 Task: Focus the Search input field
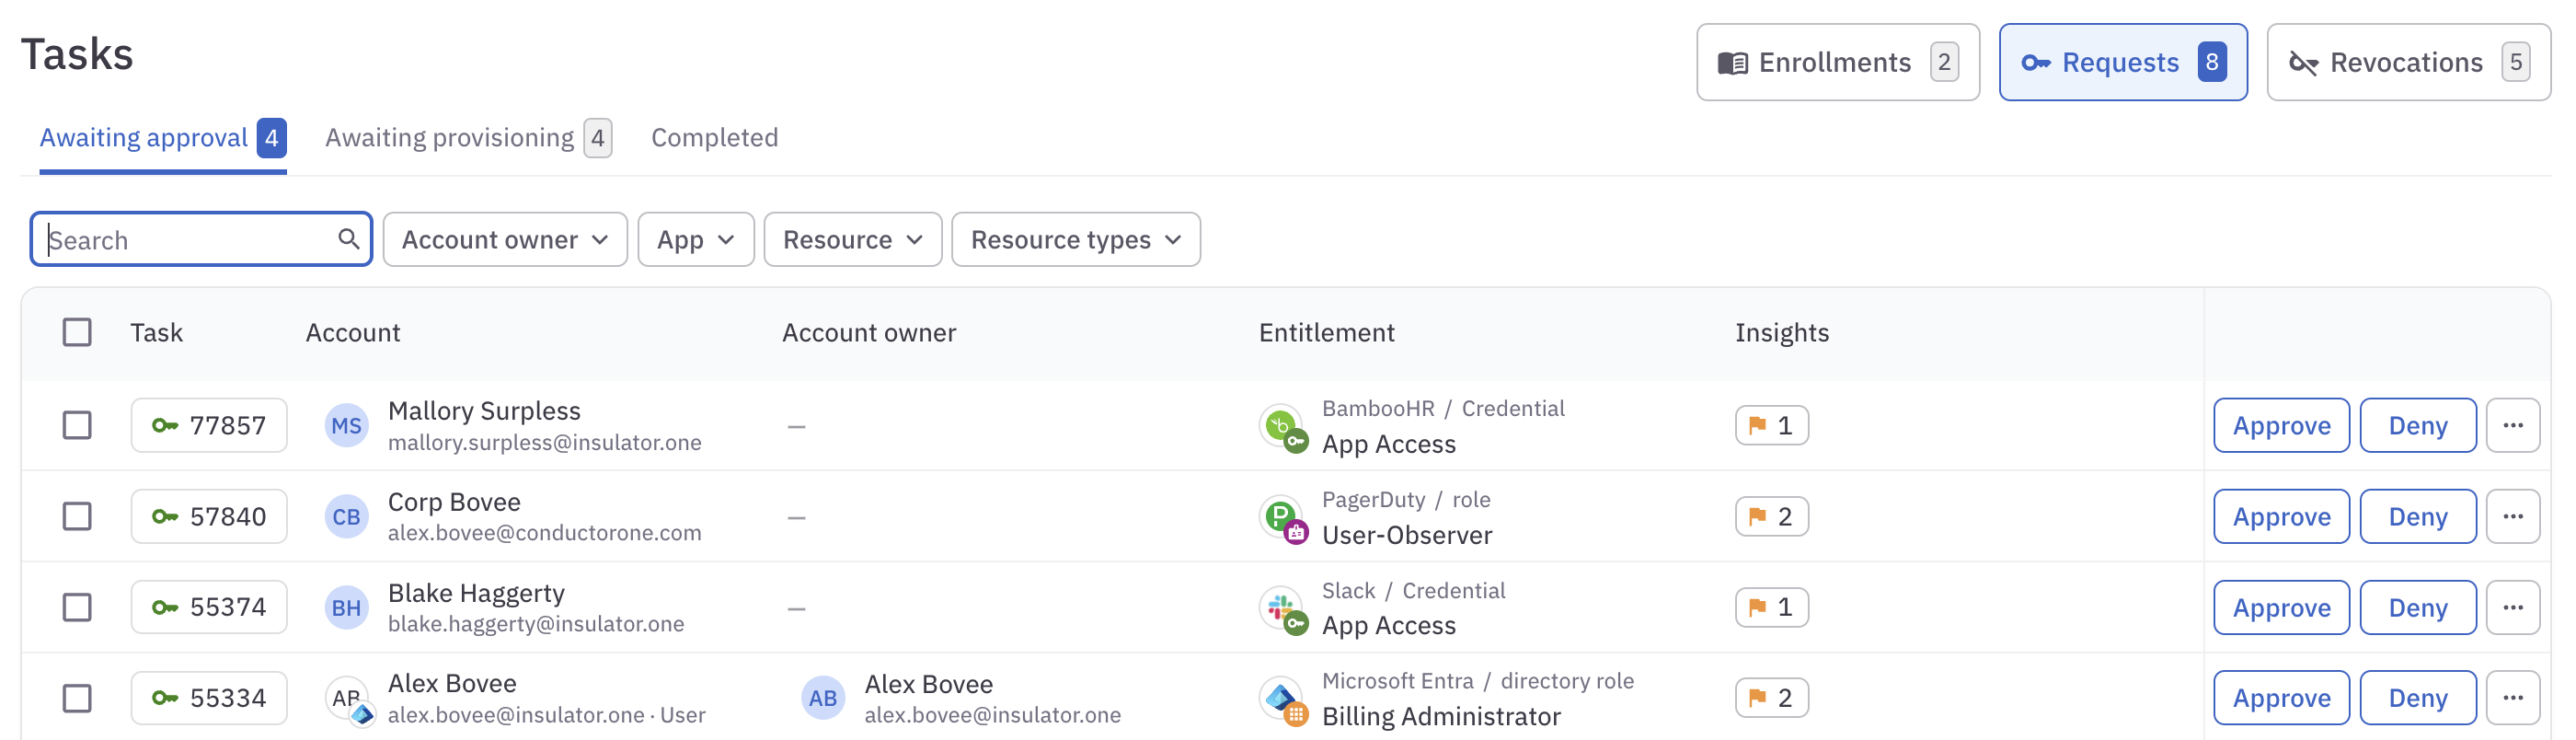tap(190, 240)
